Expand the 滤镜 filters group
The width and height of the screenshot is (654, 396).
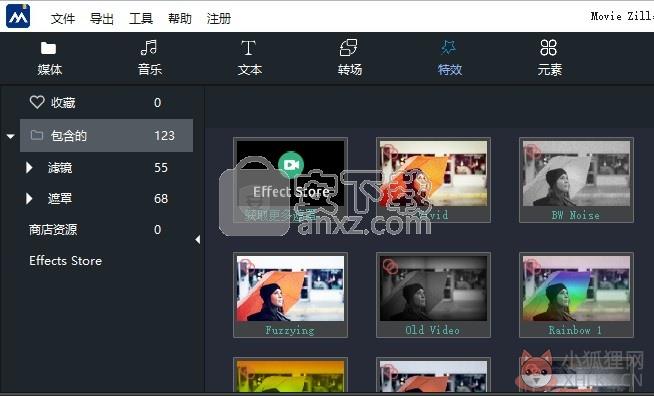[29, 167]
